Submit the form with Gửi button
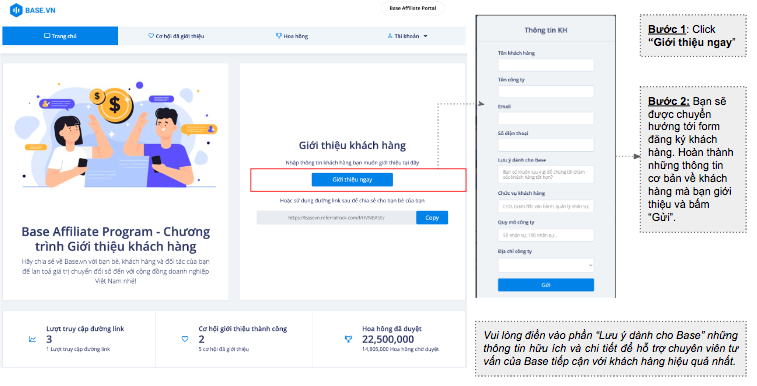This screenshot has width=757, height=386. coord(546,285)
